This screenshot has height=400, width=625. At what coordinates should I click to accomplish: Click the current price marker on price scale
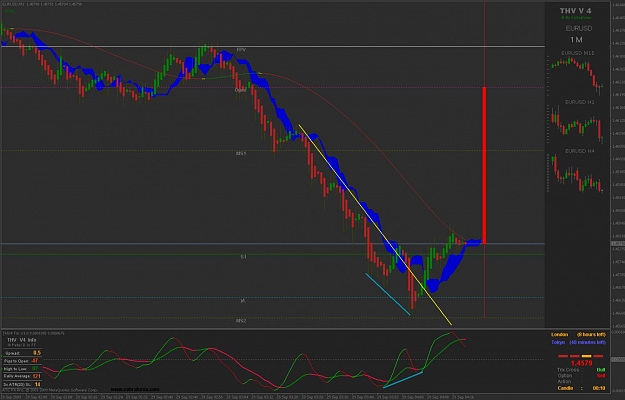pyautogui.click(x=617, y=243)
